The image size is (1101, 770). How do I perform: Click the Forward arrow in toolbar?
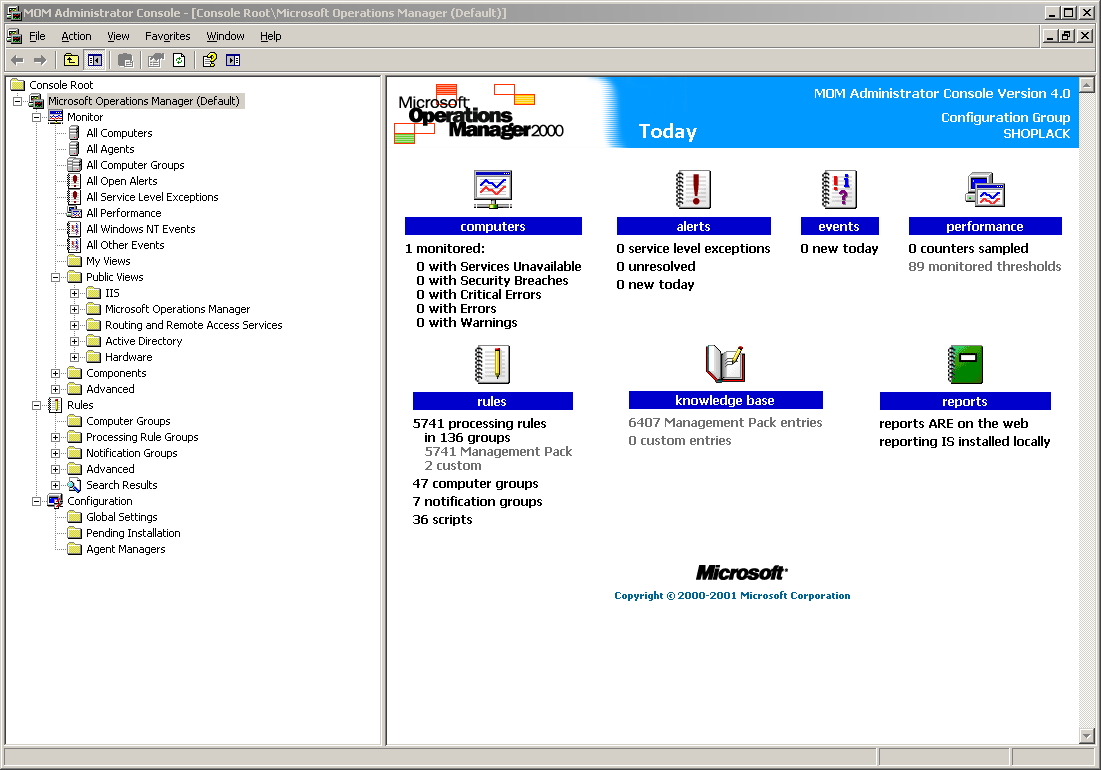pyautogui.click(x=40, y=60)
